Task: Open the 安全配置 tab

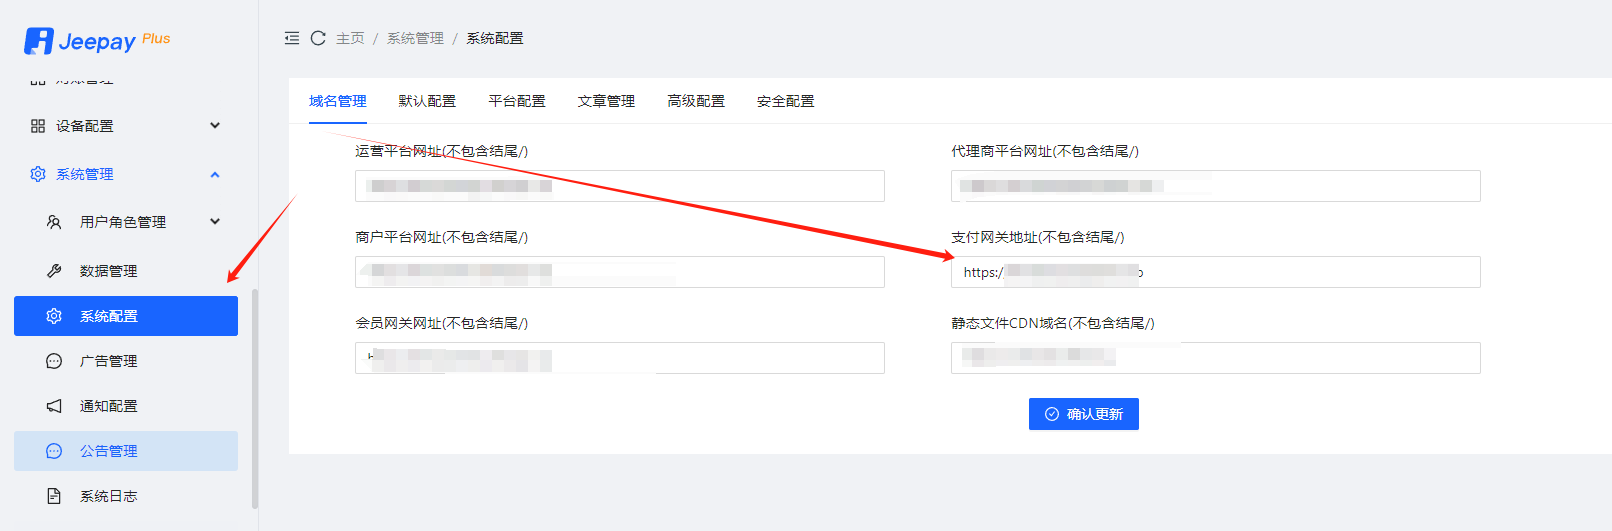Action: 785,101
